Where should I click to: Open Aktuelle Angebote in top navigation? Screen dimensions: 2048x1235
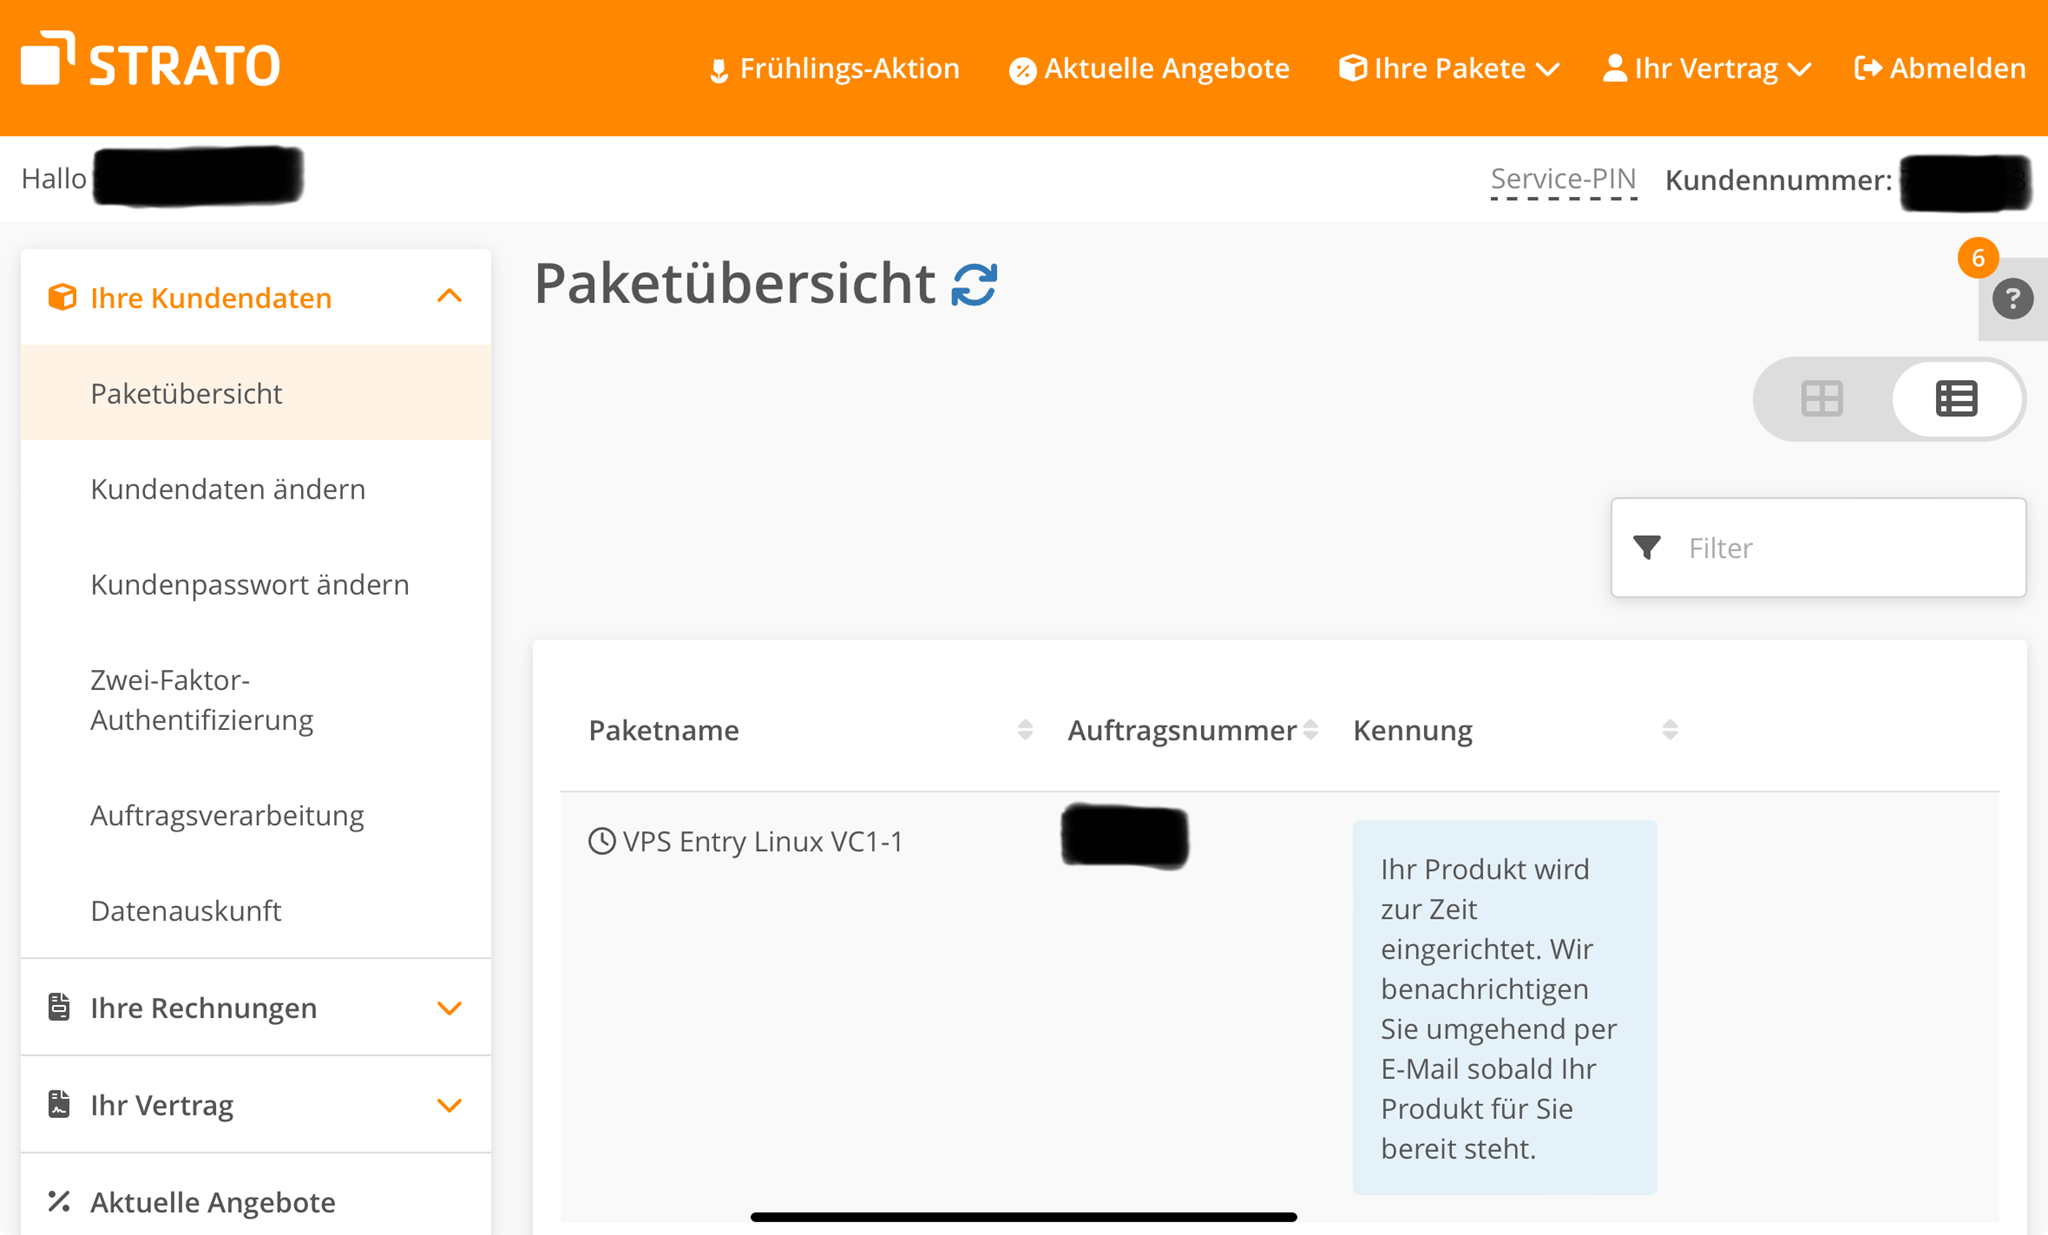click(x=1149, y=68)
